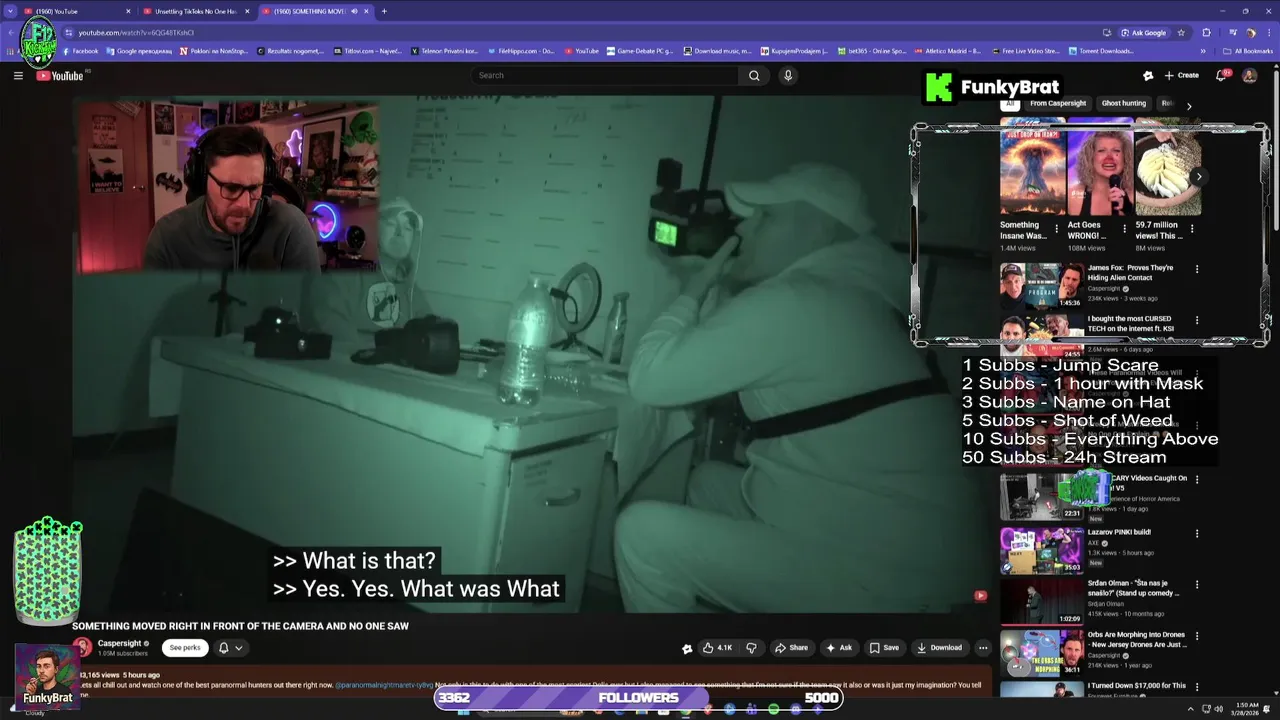Click the YouTube search input field
1280x720 pixels.
(x=606, y=75)
